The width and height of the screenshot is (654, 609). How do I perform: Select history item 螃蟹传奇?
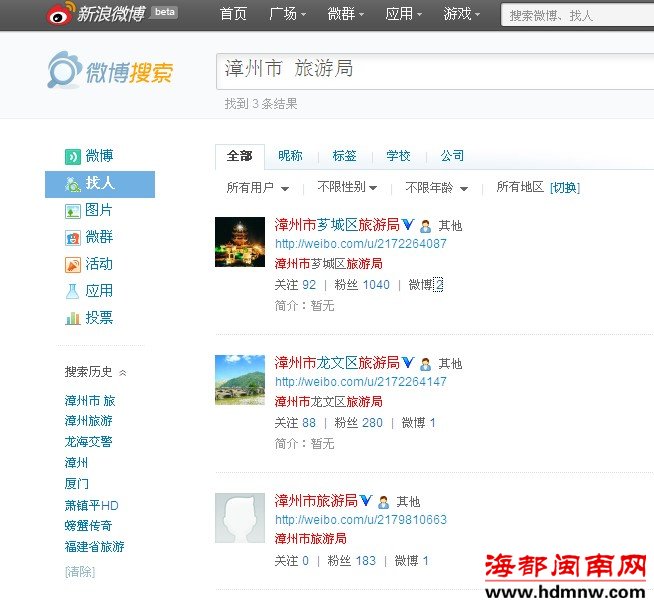88,526
